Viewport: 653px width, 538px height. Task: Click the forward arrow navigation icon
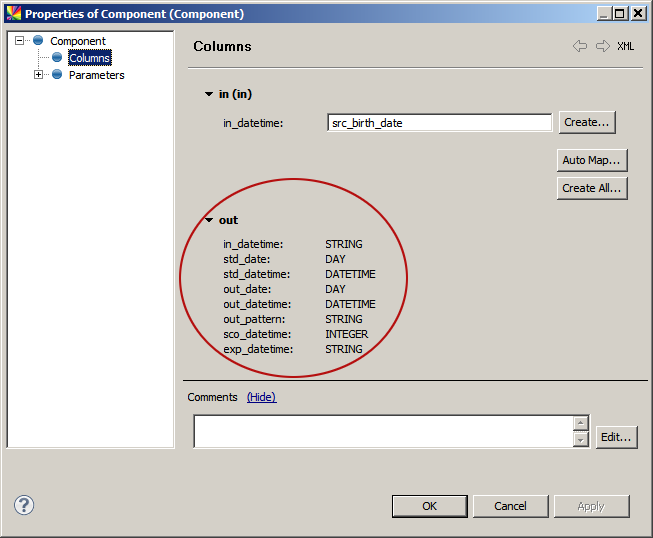click(602, 46)
